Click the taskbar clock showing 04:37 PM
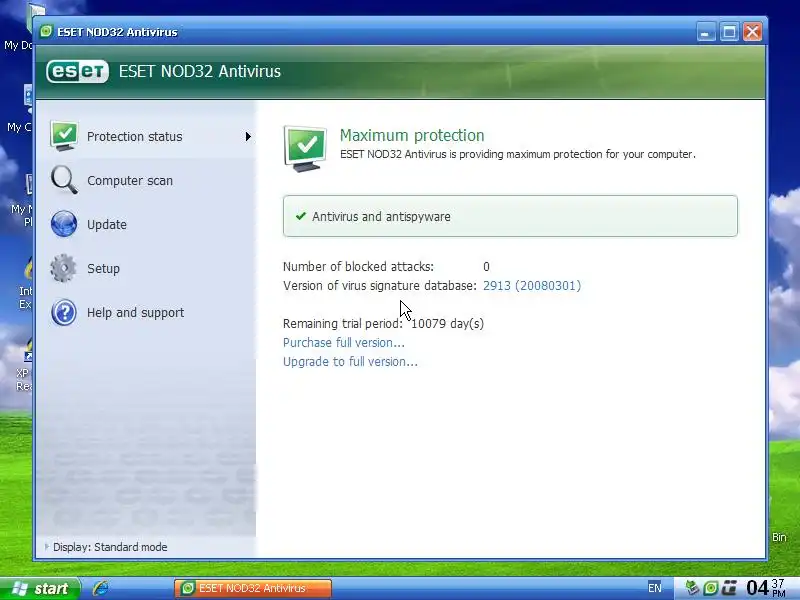This screenshot has height=600, width=800. coord(766,588)
